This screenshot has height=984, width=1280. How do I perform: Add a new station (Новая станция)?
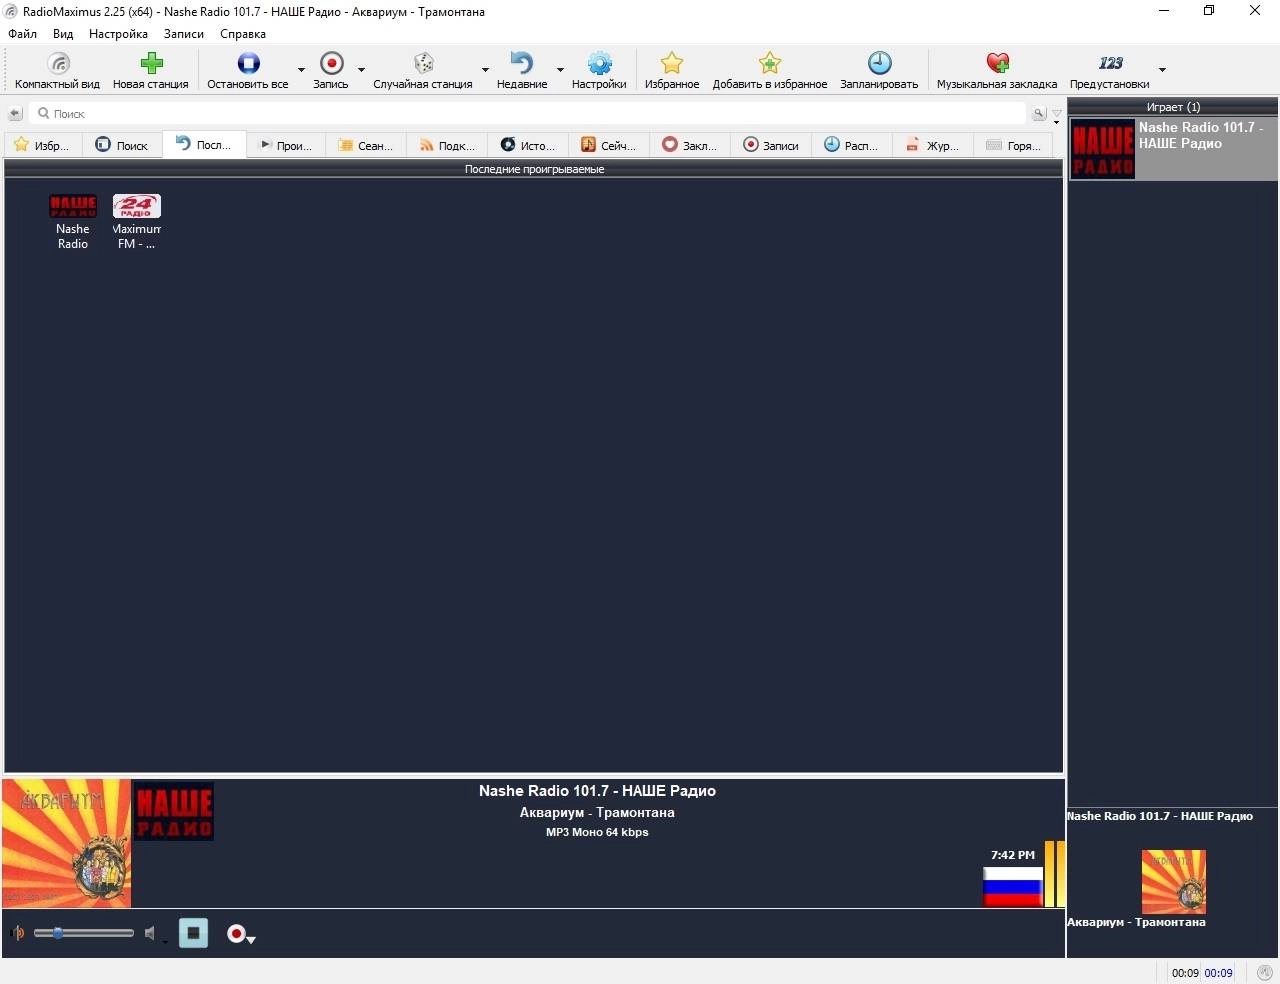(x=151, y=71)
